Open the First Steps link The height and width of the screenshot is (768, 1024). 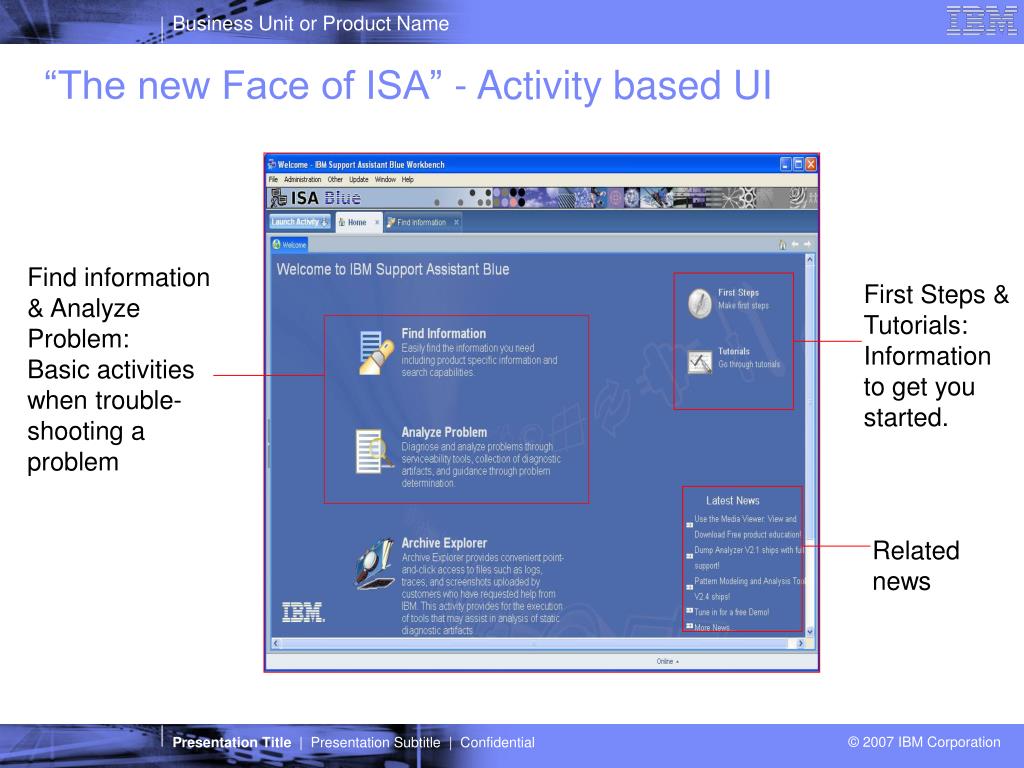pyautogui.click(x=738, y=293)
